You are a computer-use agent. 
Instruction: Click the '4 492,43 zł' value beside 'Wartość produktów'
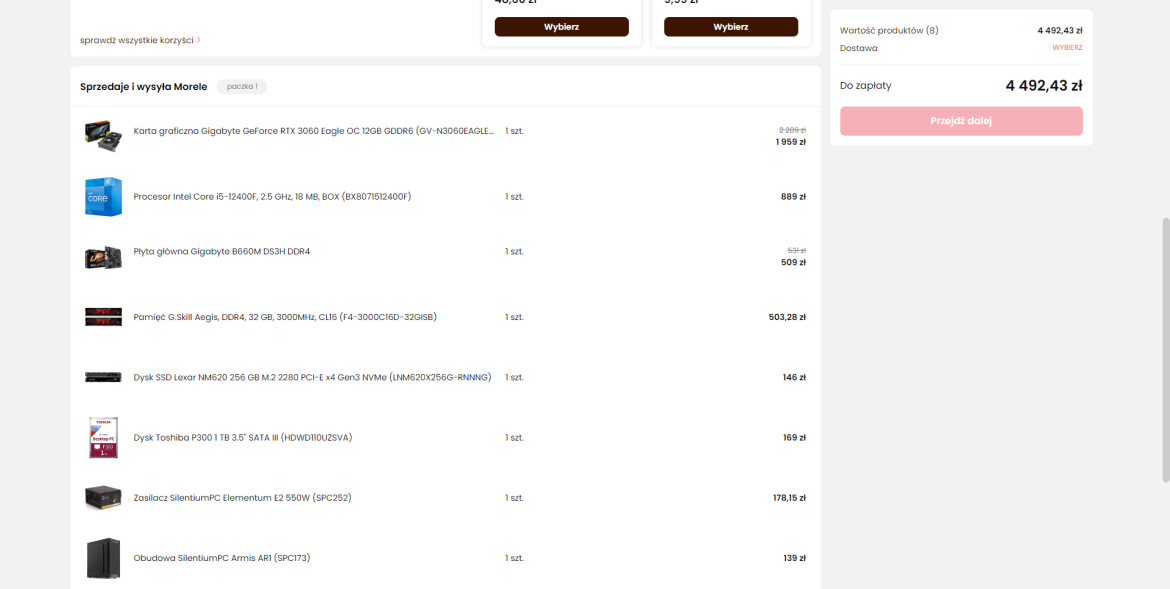(1060, 31)
